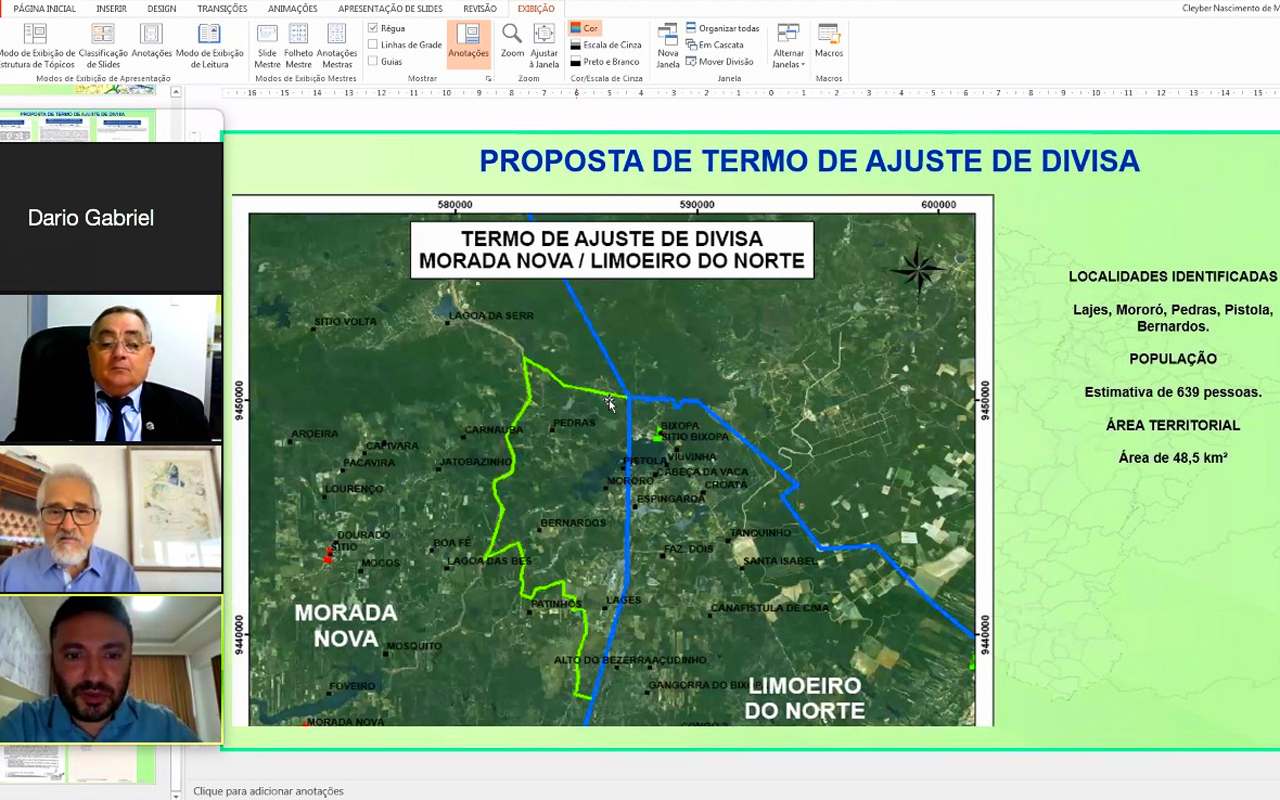Select Ajustar à Janela

click(544, 45)
